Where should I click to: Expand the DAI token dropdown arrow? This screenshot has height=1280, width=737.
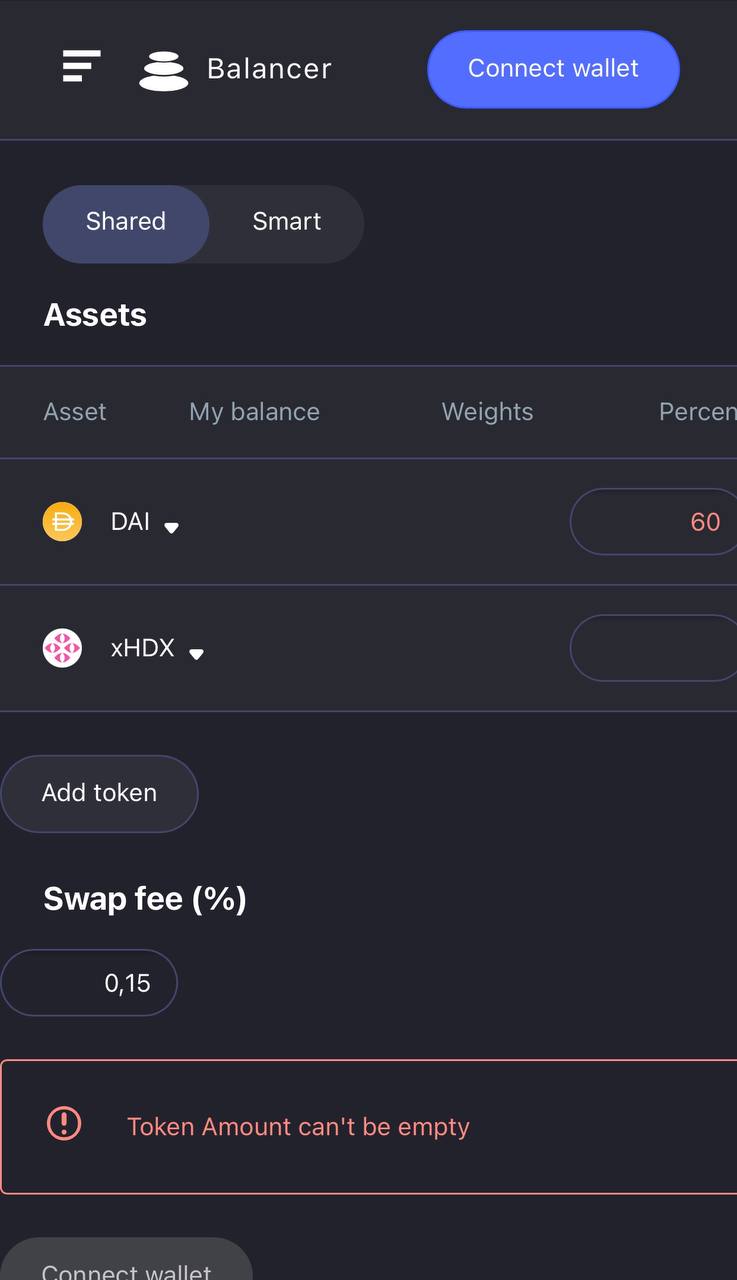point(171,527)
